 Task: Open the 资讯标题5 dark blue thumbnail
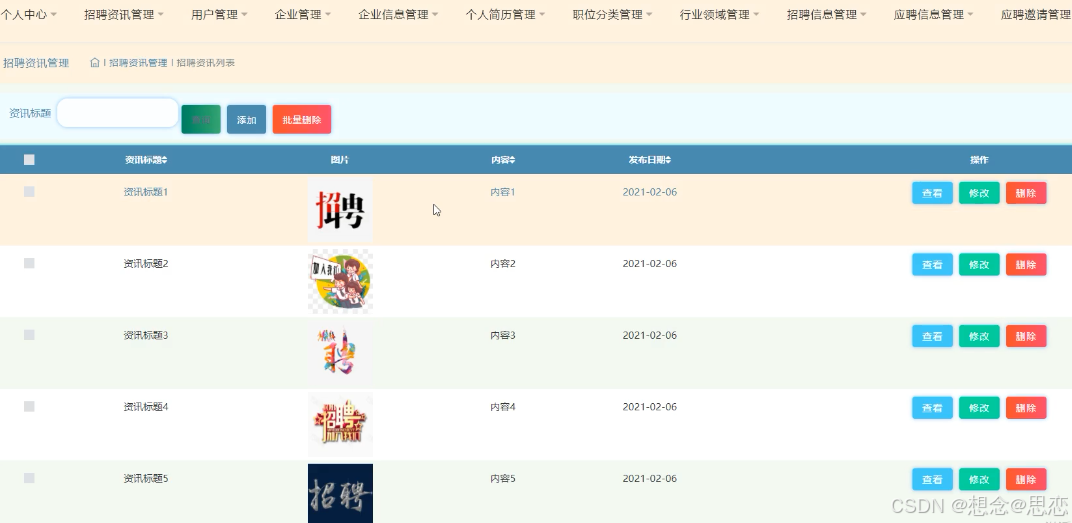click(x=340, y=494)
